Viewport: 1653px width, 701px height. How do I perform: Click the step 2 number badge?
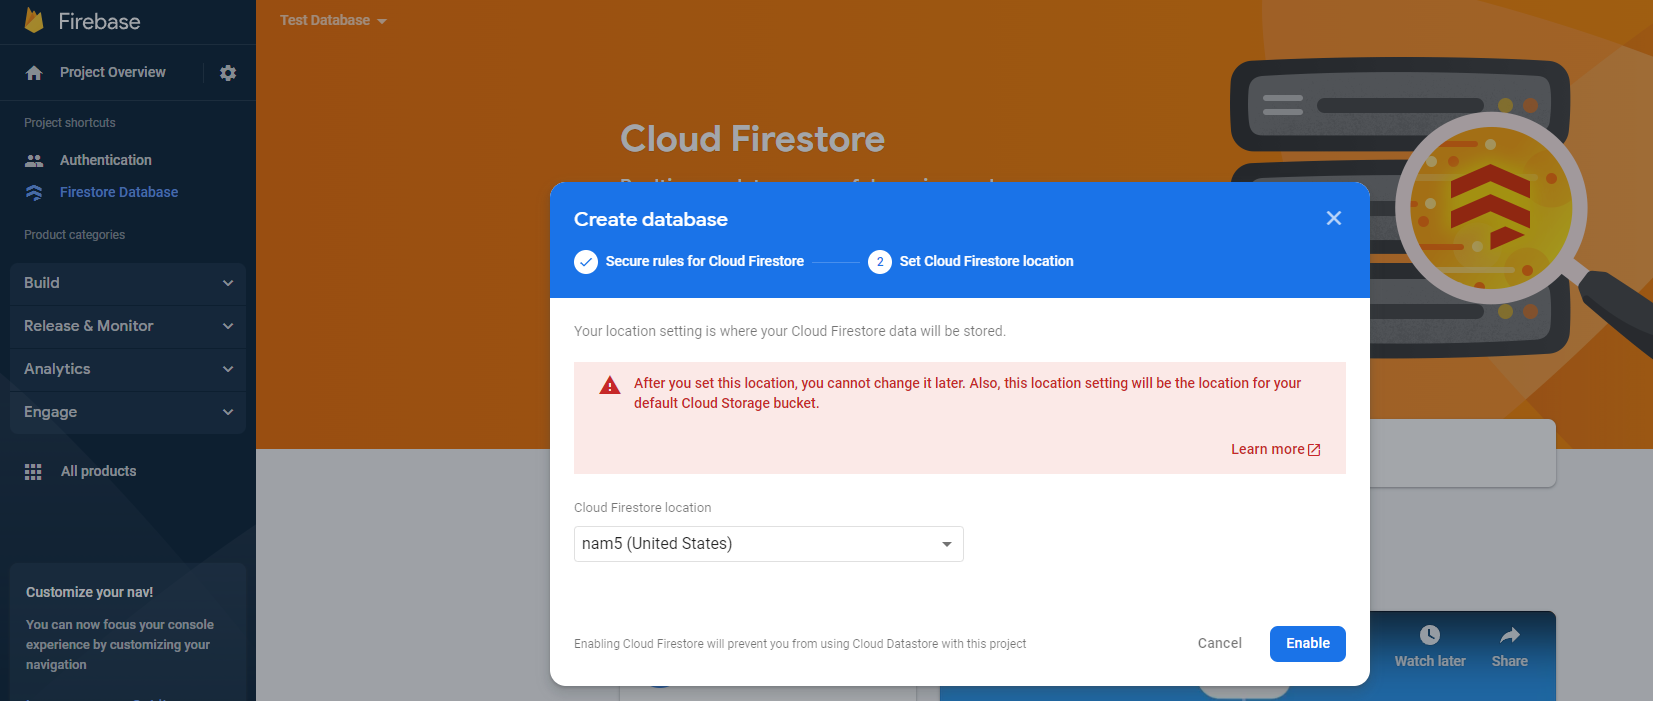(880, 262)
